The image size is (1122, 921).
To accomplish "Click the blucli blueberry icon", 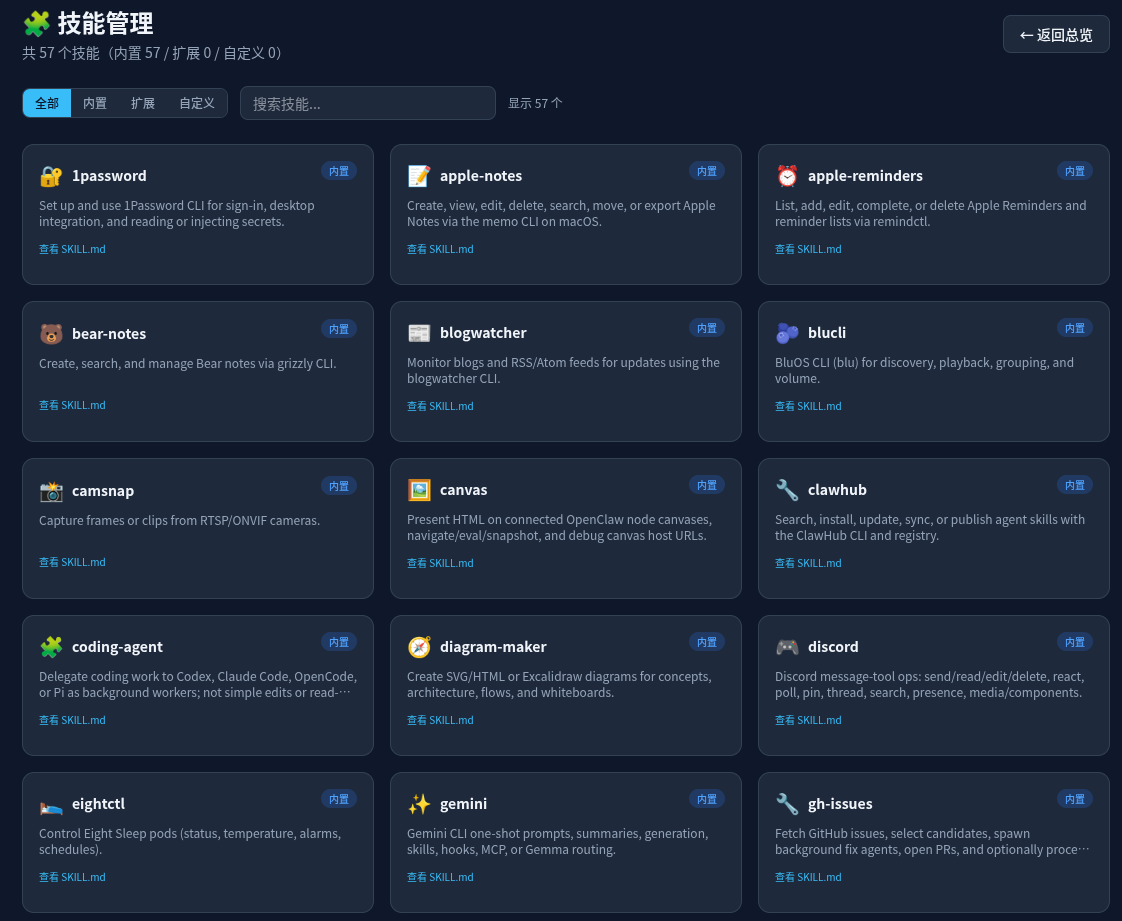I will [x=787, y=333].
